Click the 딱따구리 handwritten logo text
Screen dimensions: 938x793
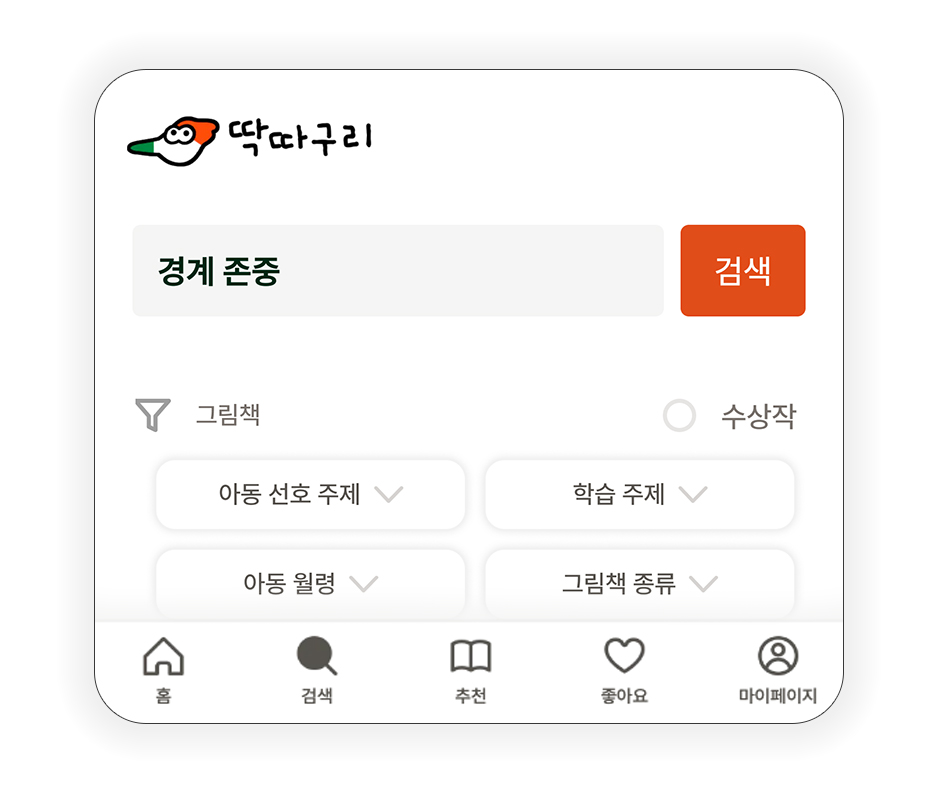(300, 138)
